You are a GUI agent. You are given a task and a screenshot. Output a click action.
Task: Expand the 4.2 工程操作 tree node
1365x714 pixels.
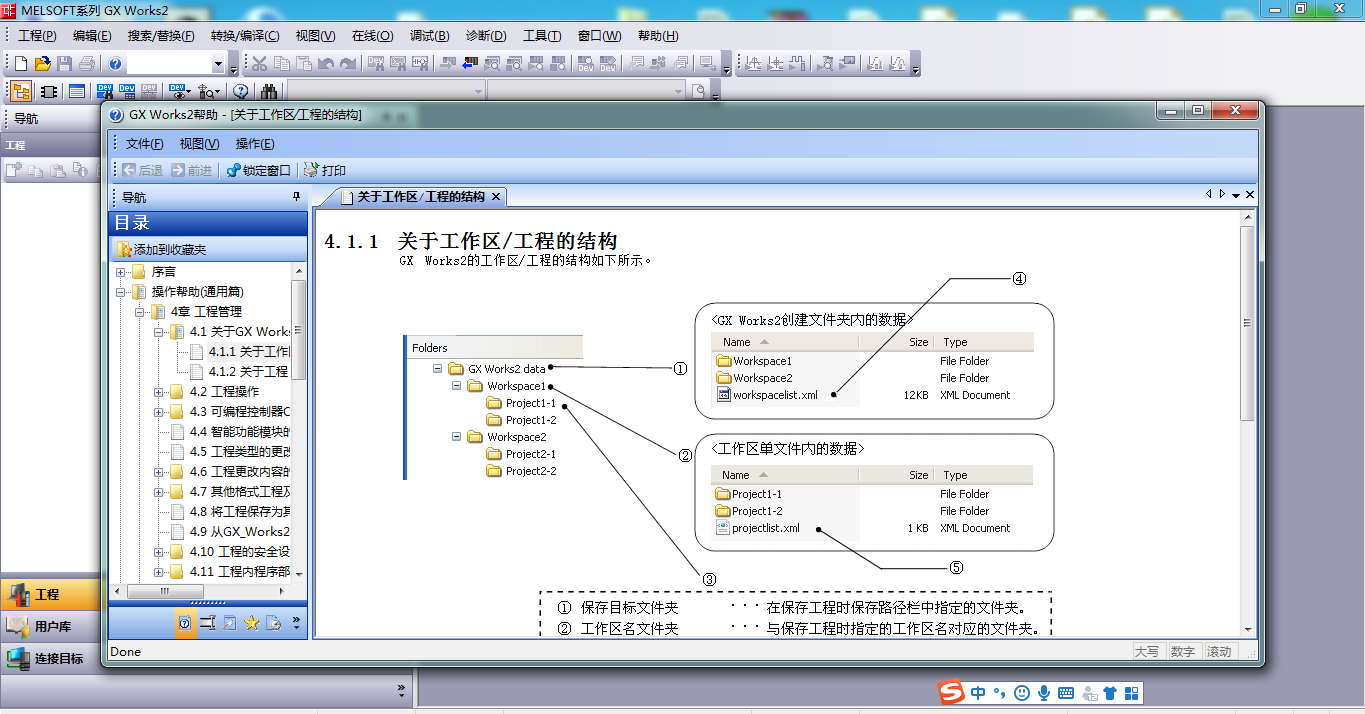point(159,392)
